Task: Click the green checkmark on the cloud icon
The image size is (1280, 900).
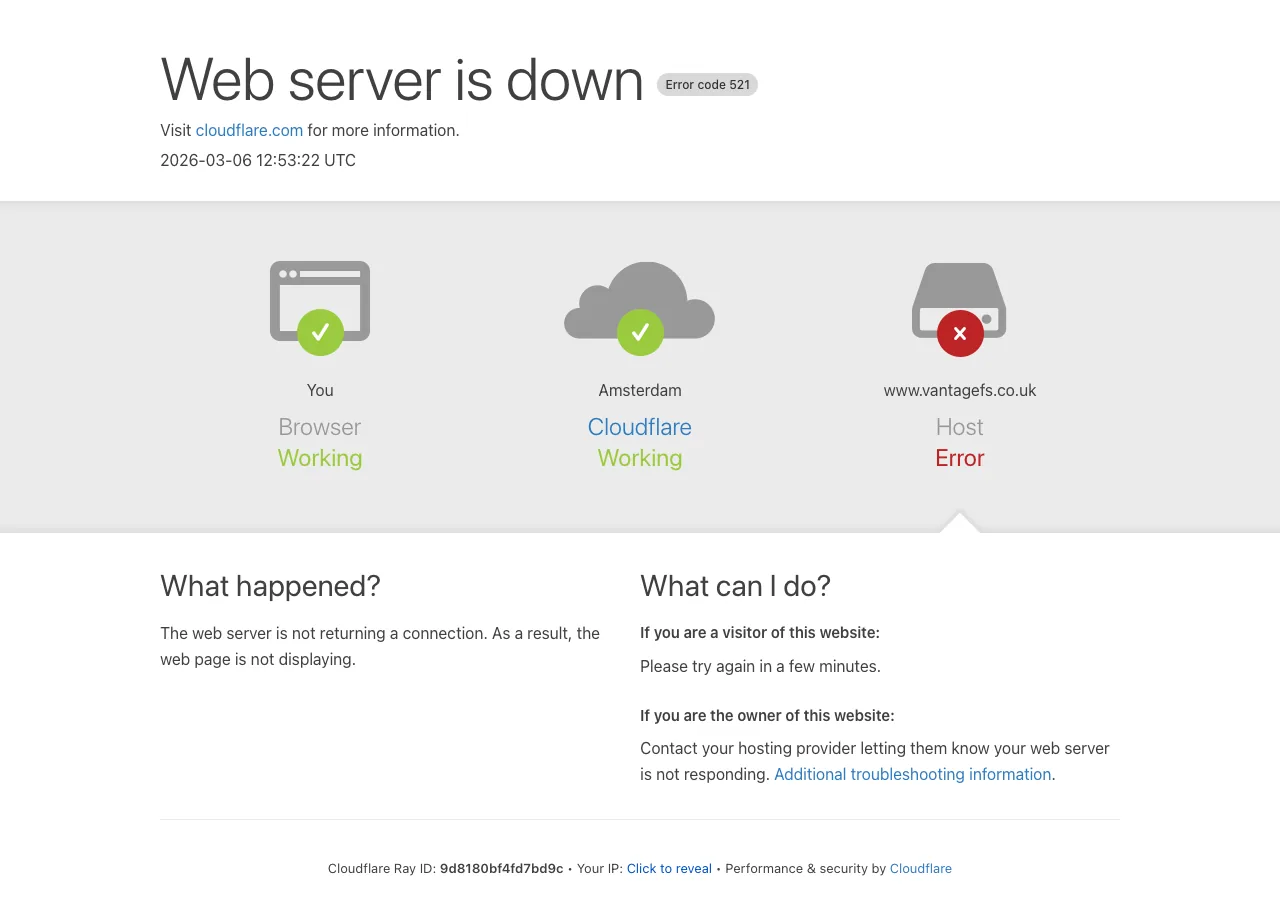Action: 640,332
